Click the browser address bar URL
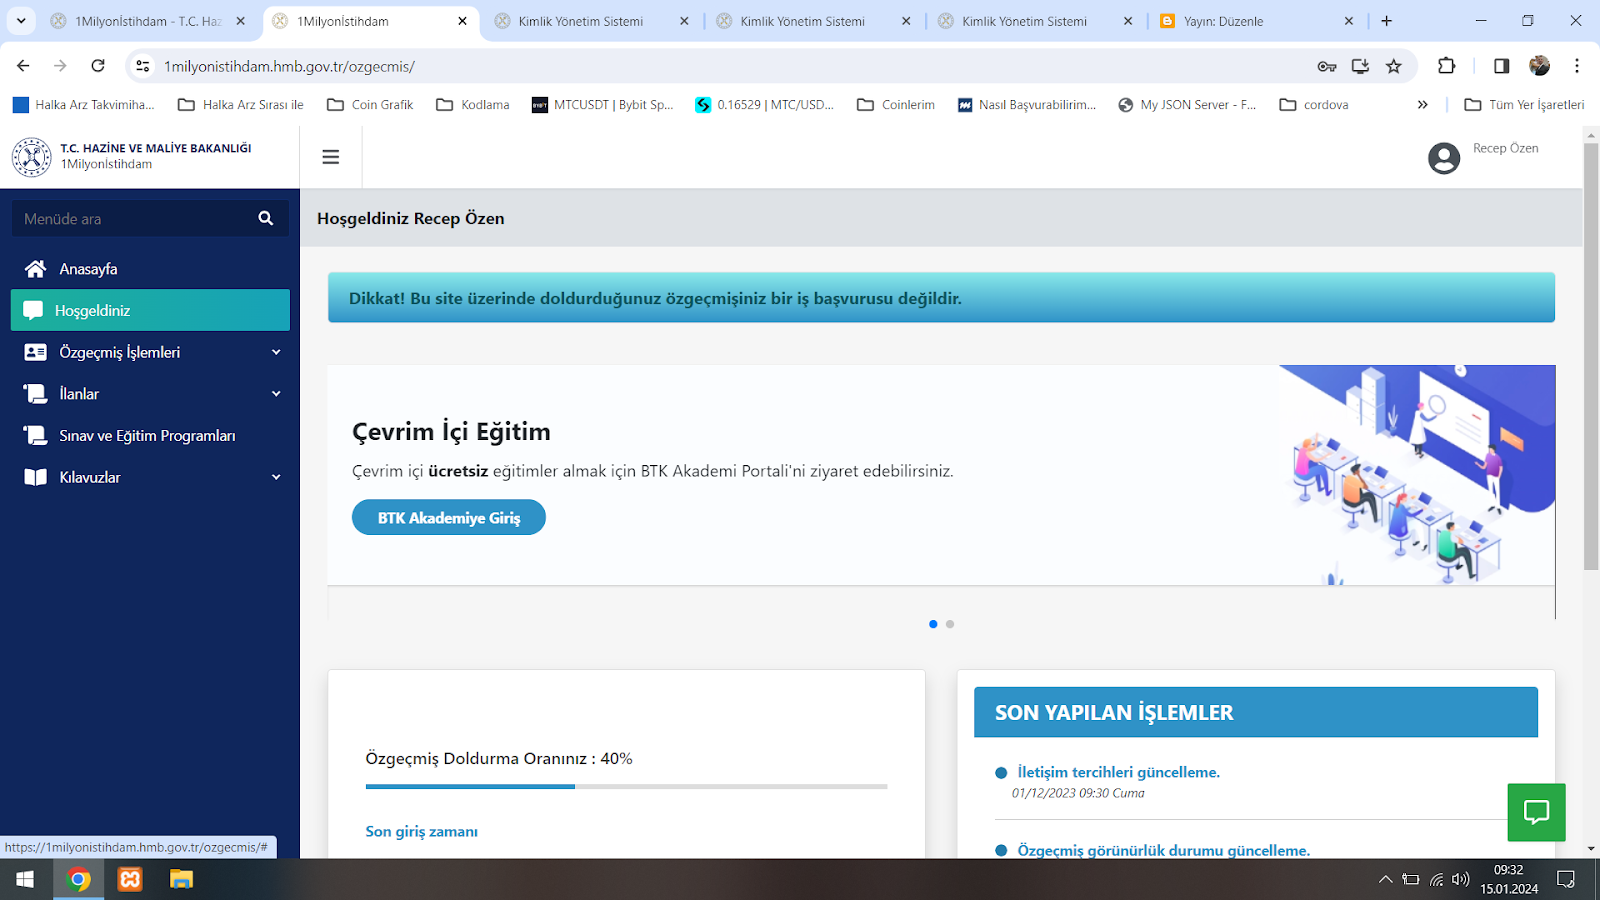The width and height of the screenshot is (1600, 900). [x=290, y=66]
